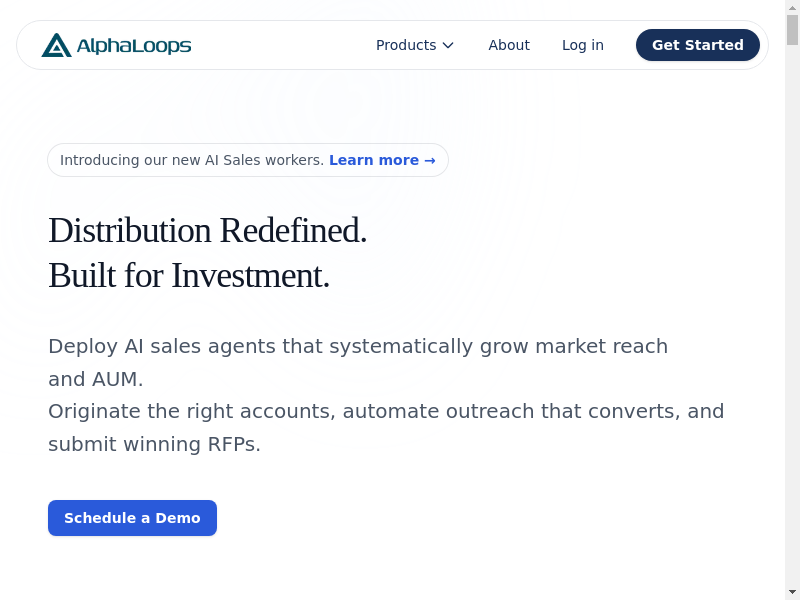Screen dimensions: 800x600
Task: Click the Schedule a Demo button
Action: pyautogui.click(x=132, y=518)
